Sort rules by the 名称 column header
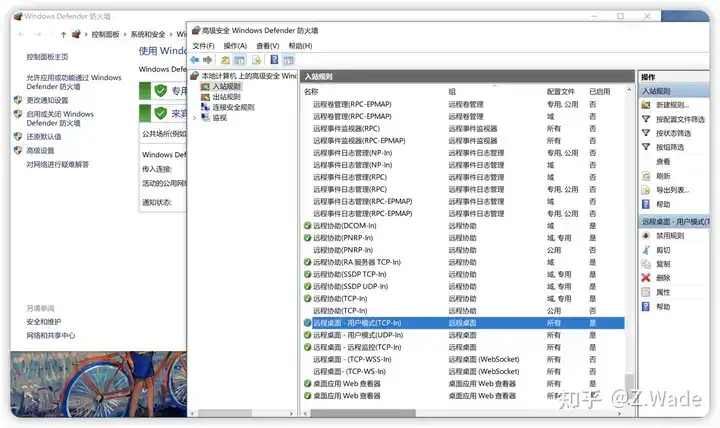Image resolution: width=720 pixels, height=428 pixels. [311, 91]
